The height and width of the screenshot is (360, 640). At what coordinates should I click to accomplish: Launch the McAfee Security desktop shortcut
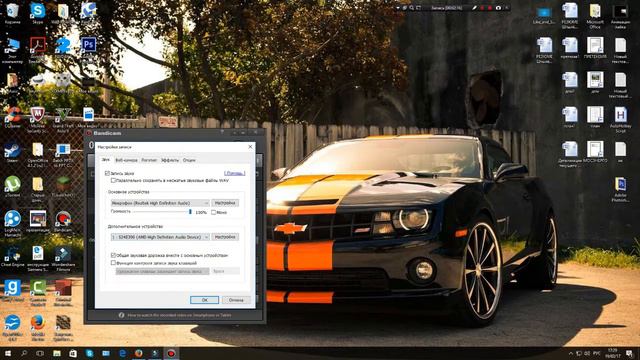[x=38, y=119]
